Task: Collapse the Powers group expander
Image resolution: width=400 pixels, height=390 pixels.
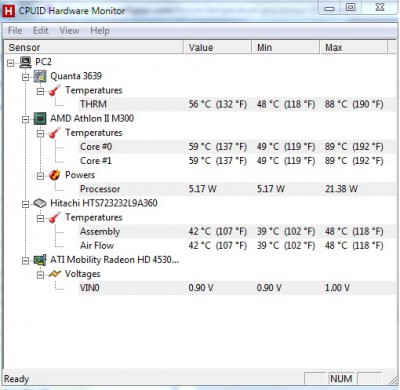Action: [40, 176]
